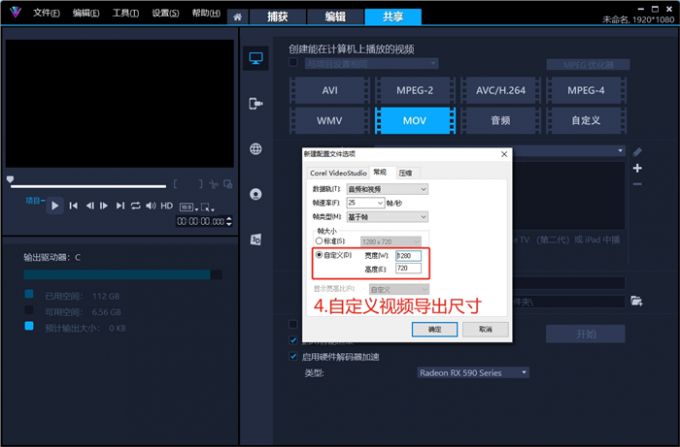This screenshot has height=447, width=680.
Task: Cancel the dialog with 取消
Action: 485,329
